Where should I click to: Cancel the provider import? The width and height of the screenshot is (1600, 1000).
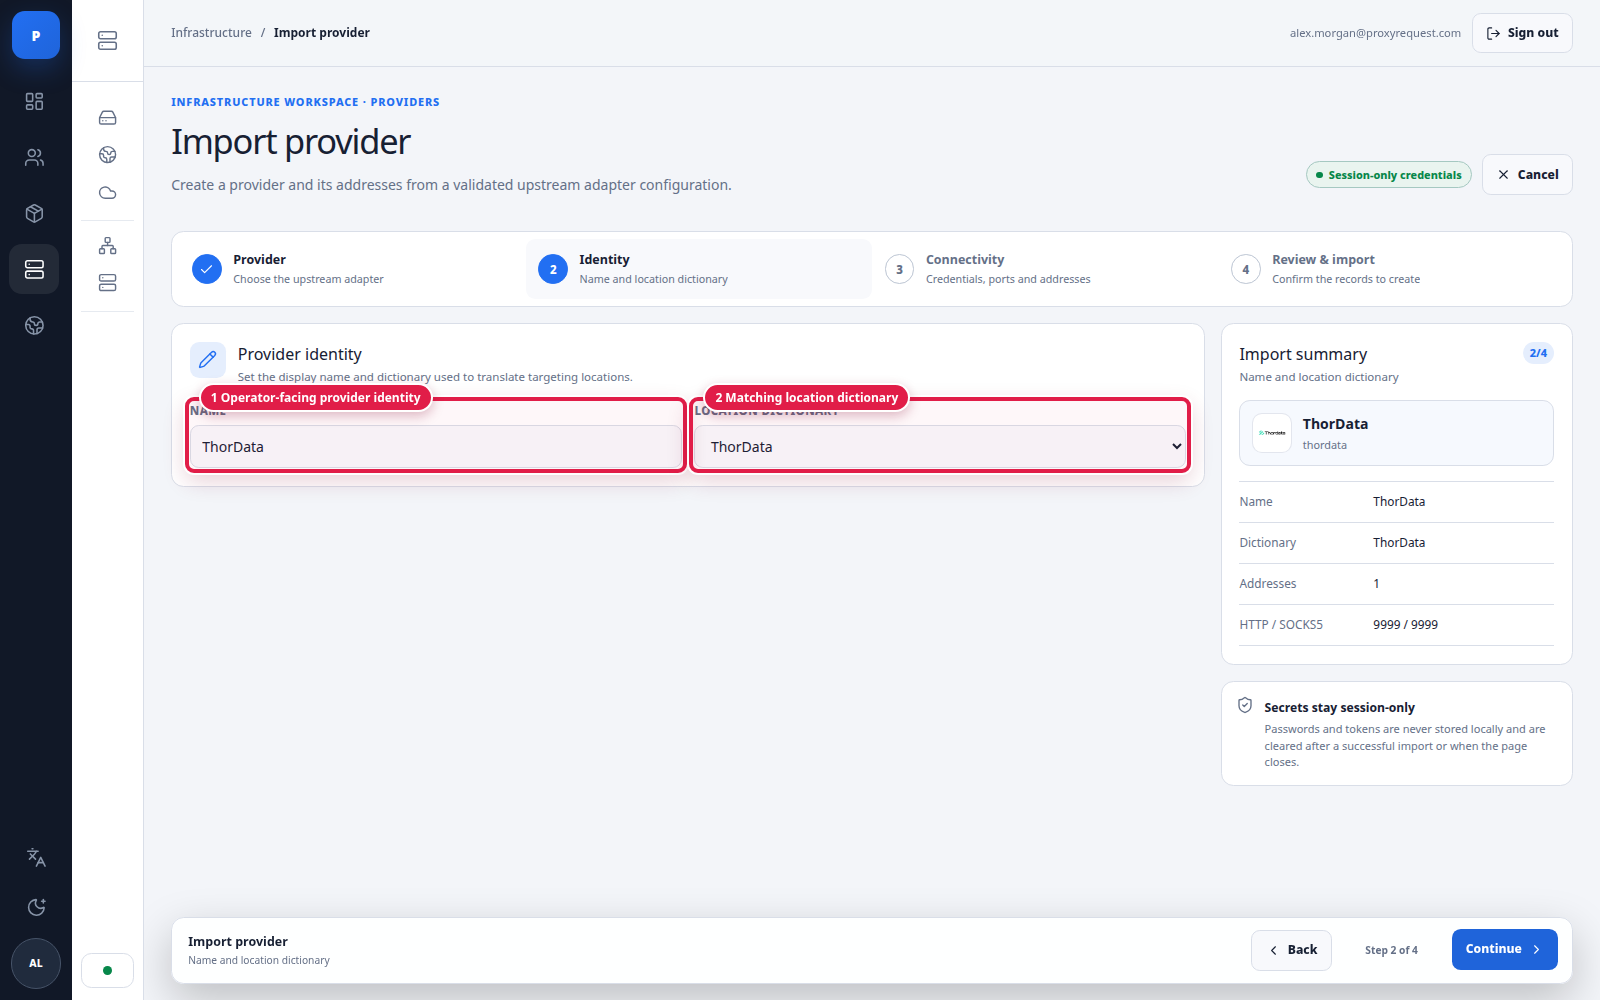tap(1527, 174)
